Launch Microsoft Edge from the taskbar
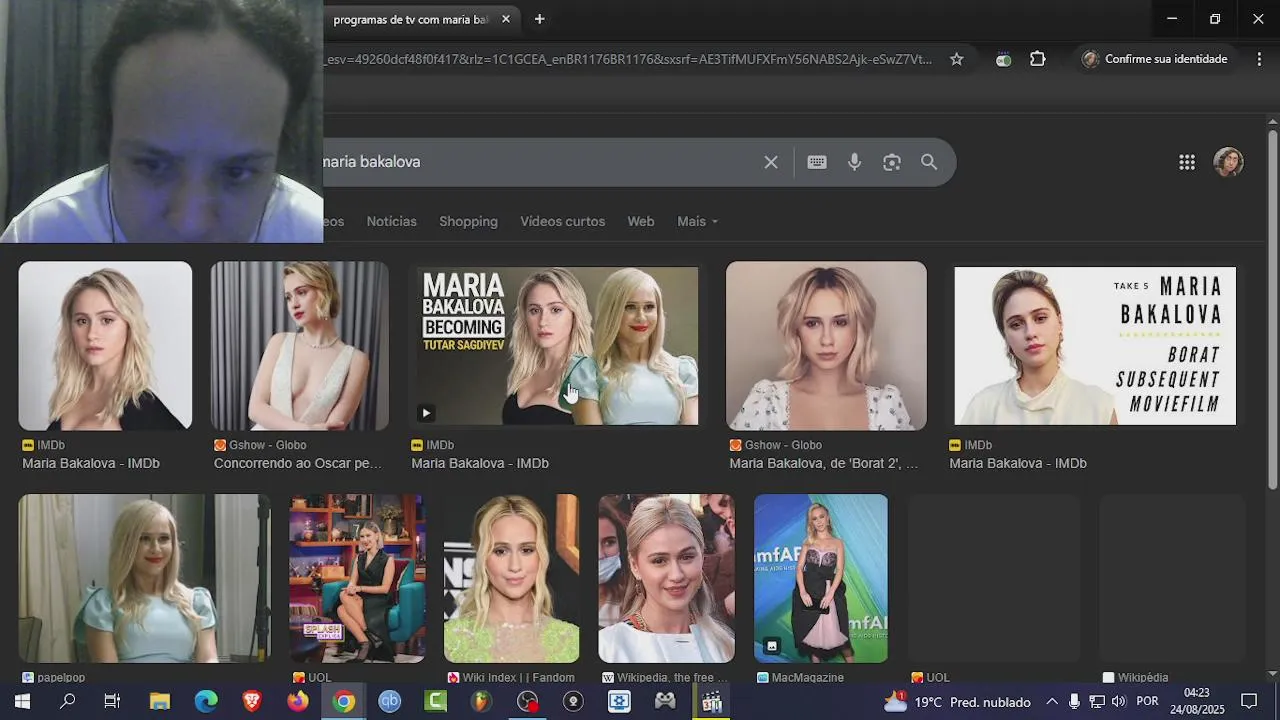Screen dimensions: 1280x720 tap(206, 701)
